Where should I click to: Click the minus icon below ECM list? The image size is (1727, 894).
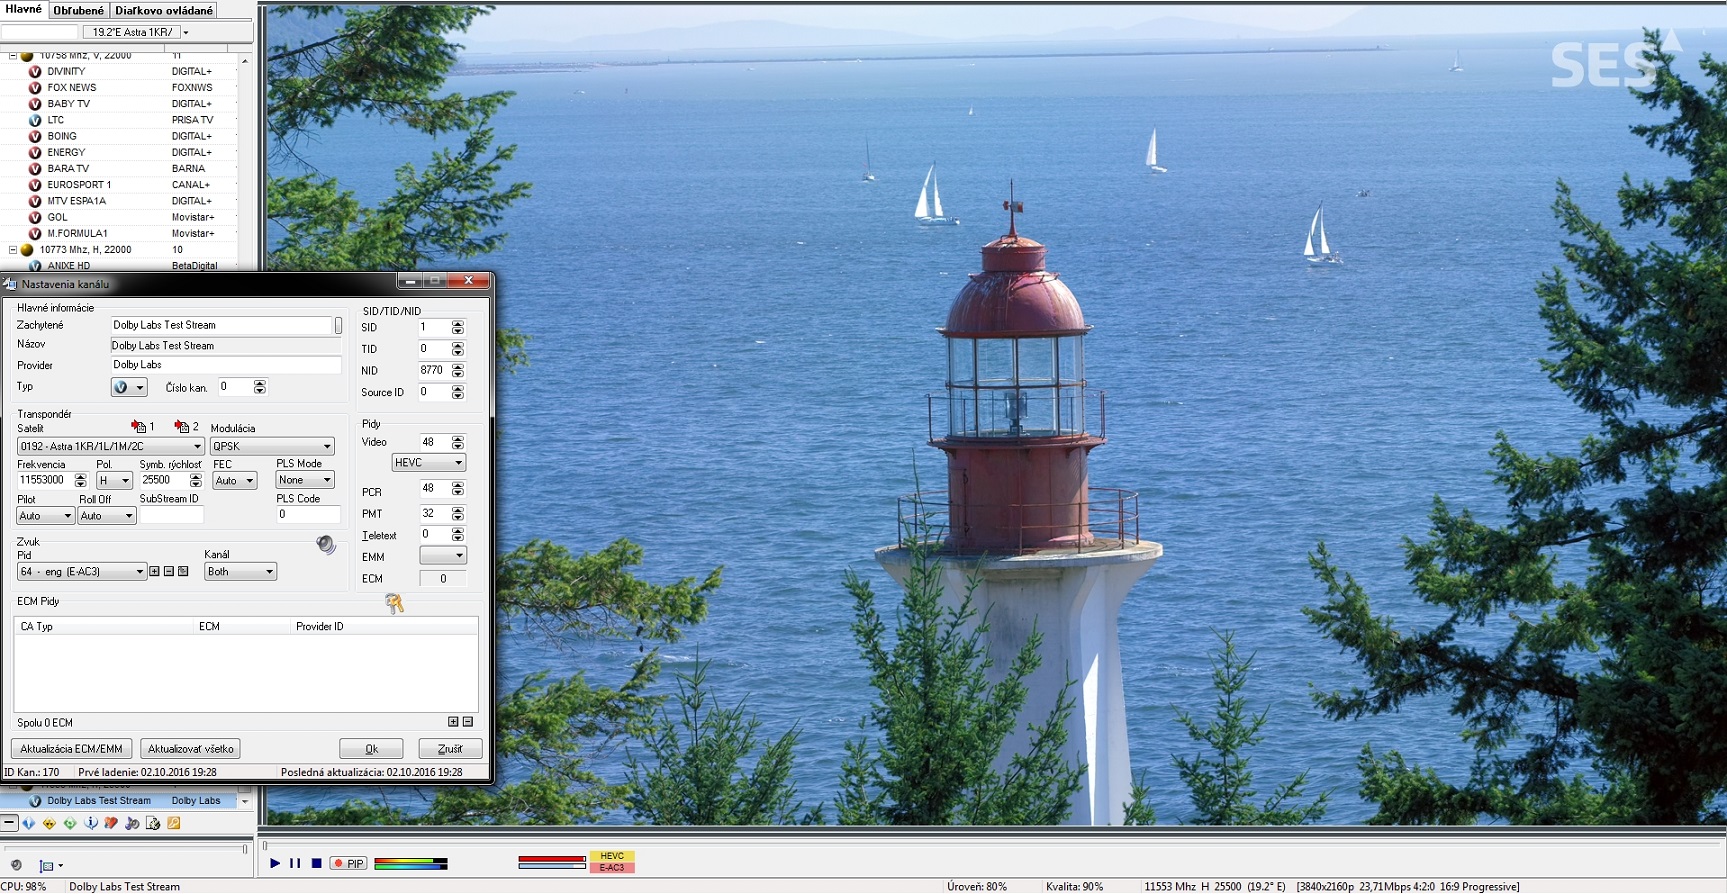pos(467,721)
